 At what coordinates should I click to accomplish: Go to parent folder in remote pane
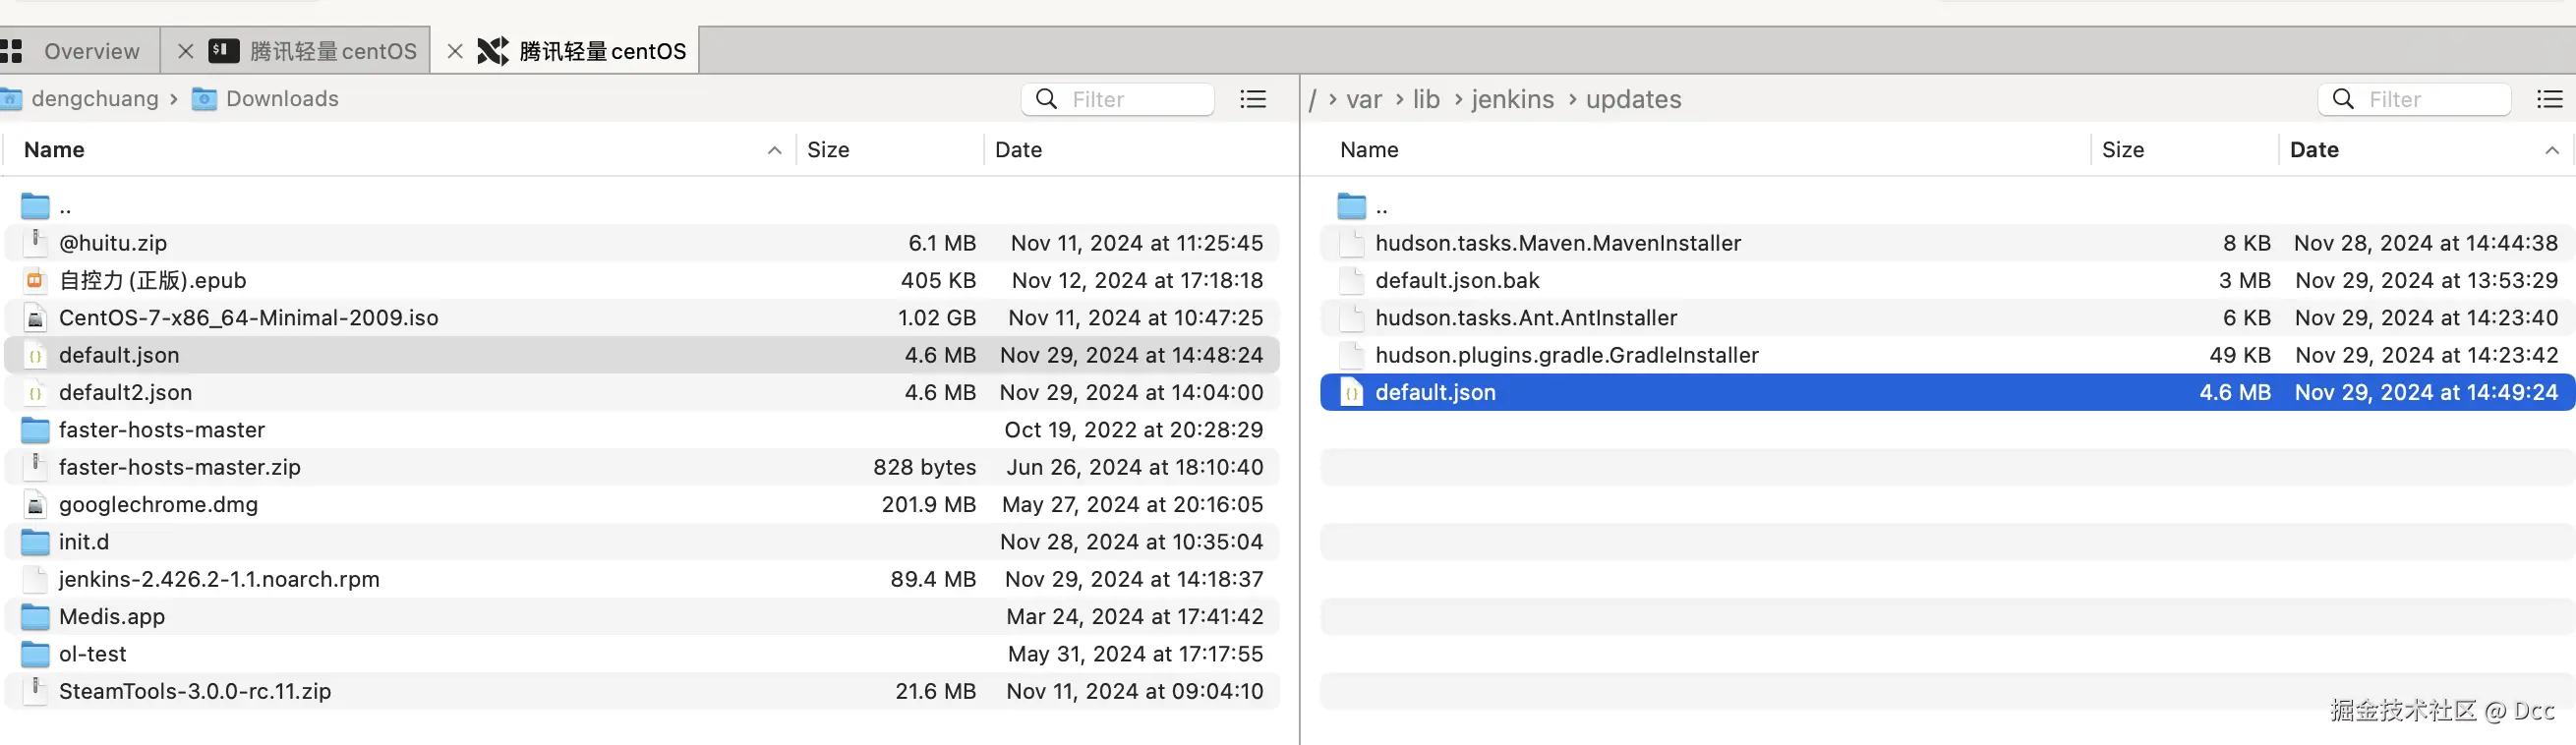(x=1947, y=207)
